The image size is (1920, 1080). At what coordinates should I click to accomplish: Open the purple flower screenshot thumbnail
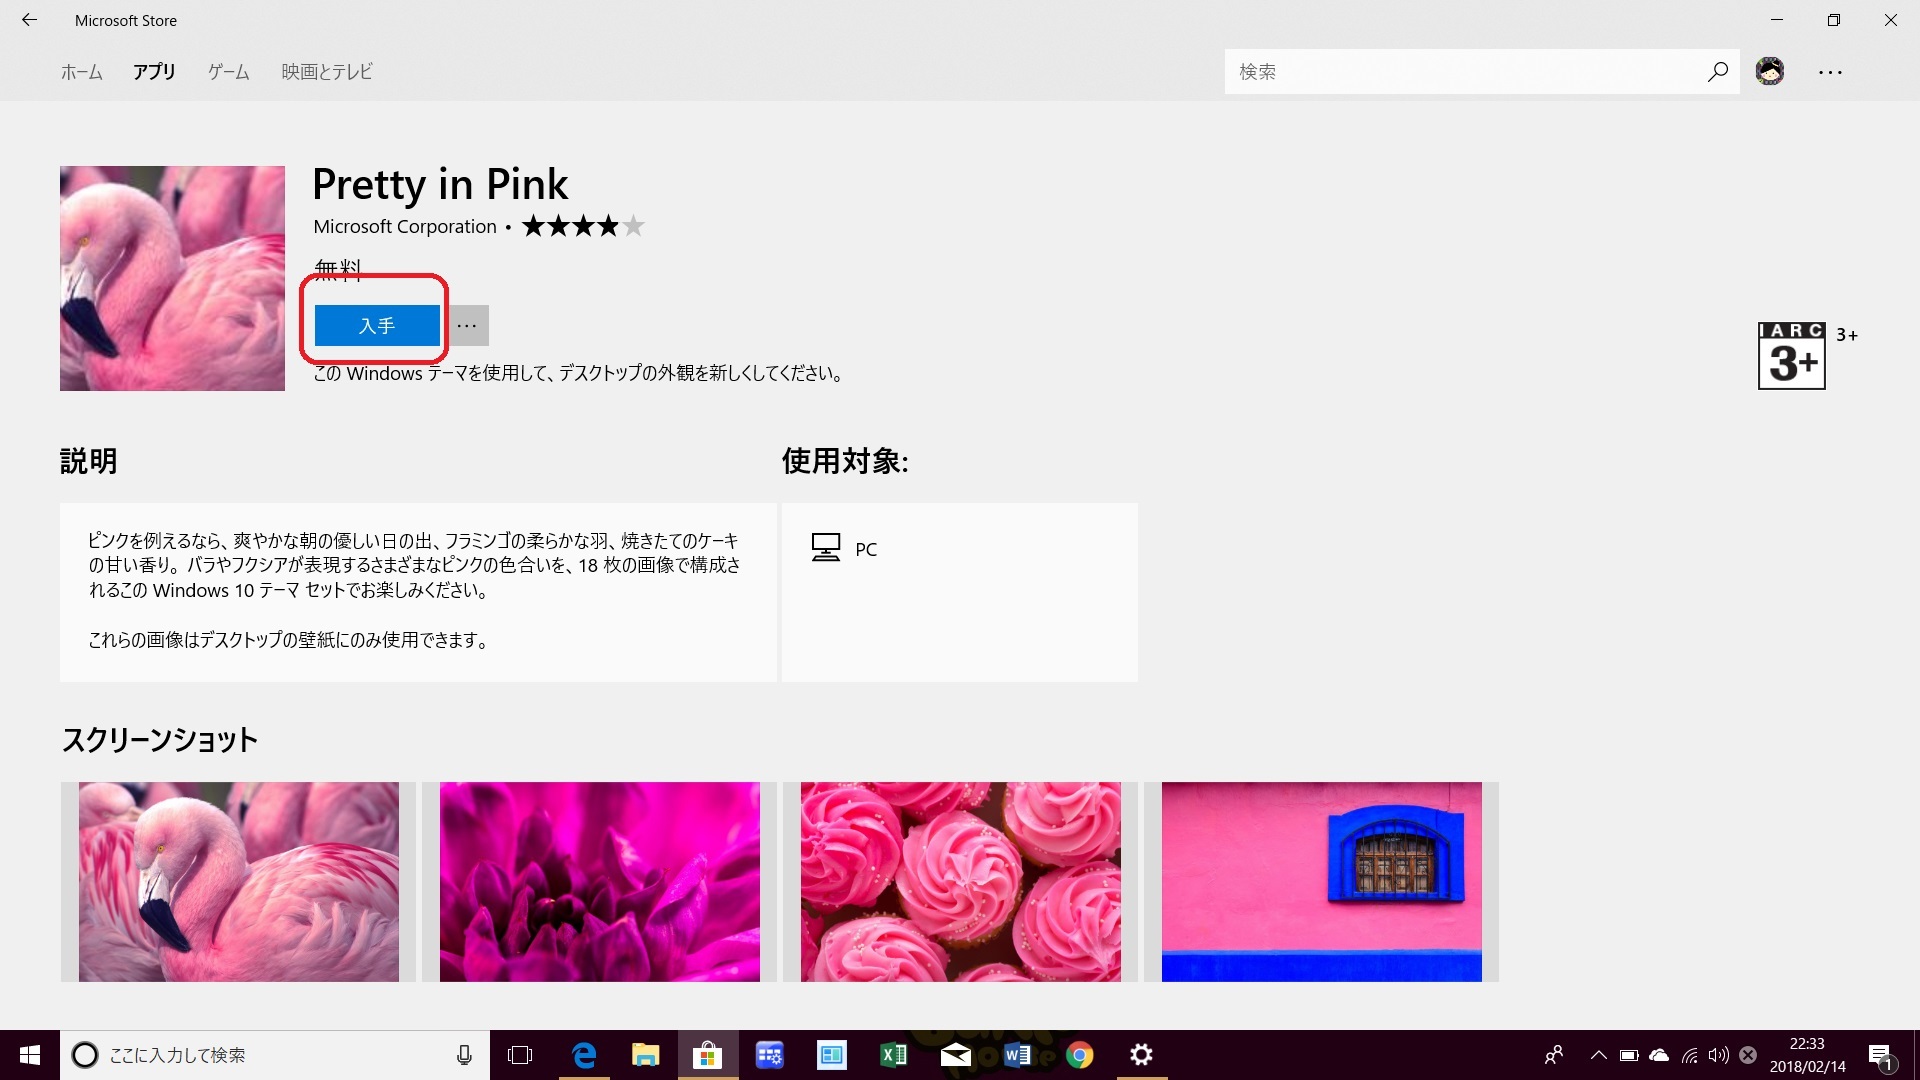600,882
